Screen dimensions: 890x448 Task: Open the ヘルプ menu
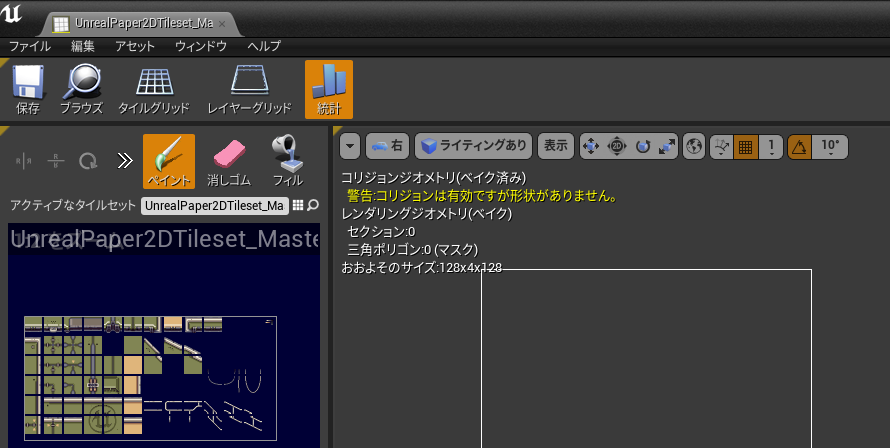tap(264, 47)
